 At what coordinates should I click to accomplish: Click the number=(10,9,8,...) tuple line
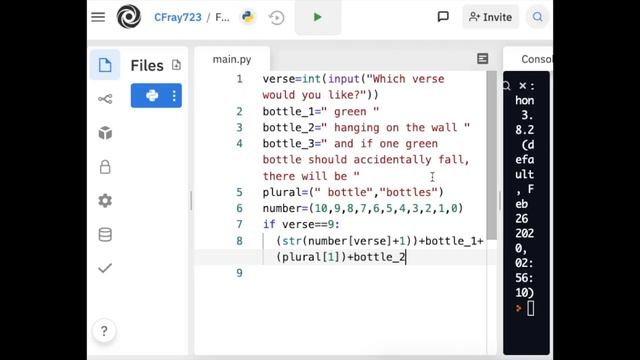(x=363, y=209)
